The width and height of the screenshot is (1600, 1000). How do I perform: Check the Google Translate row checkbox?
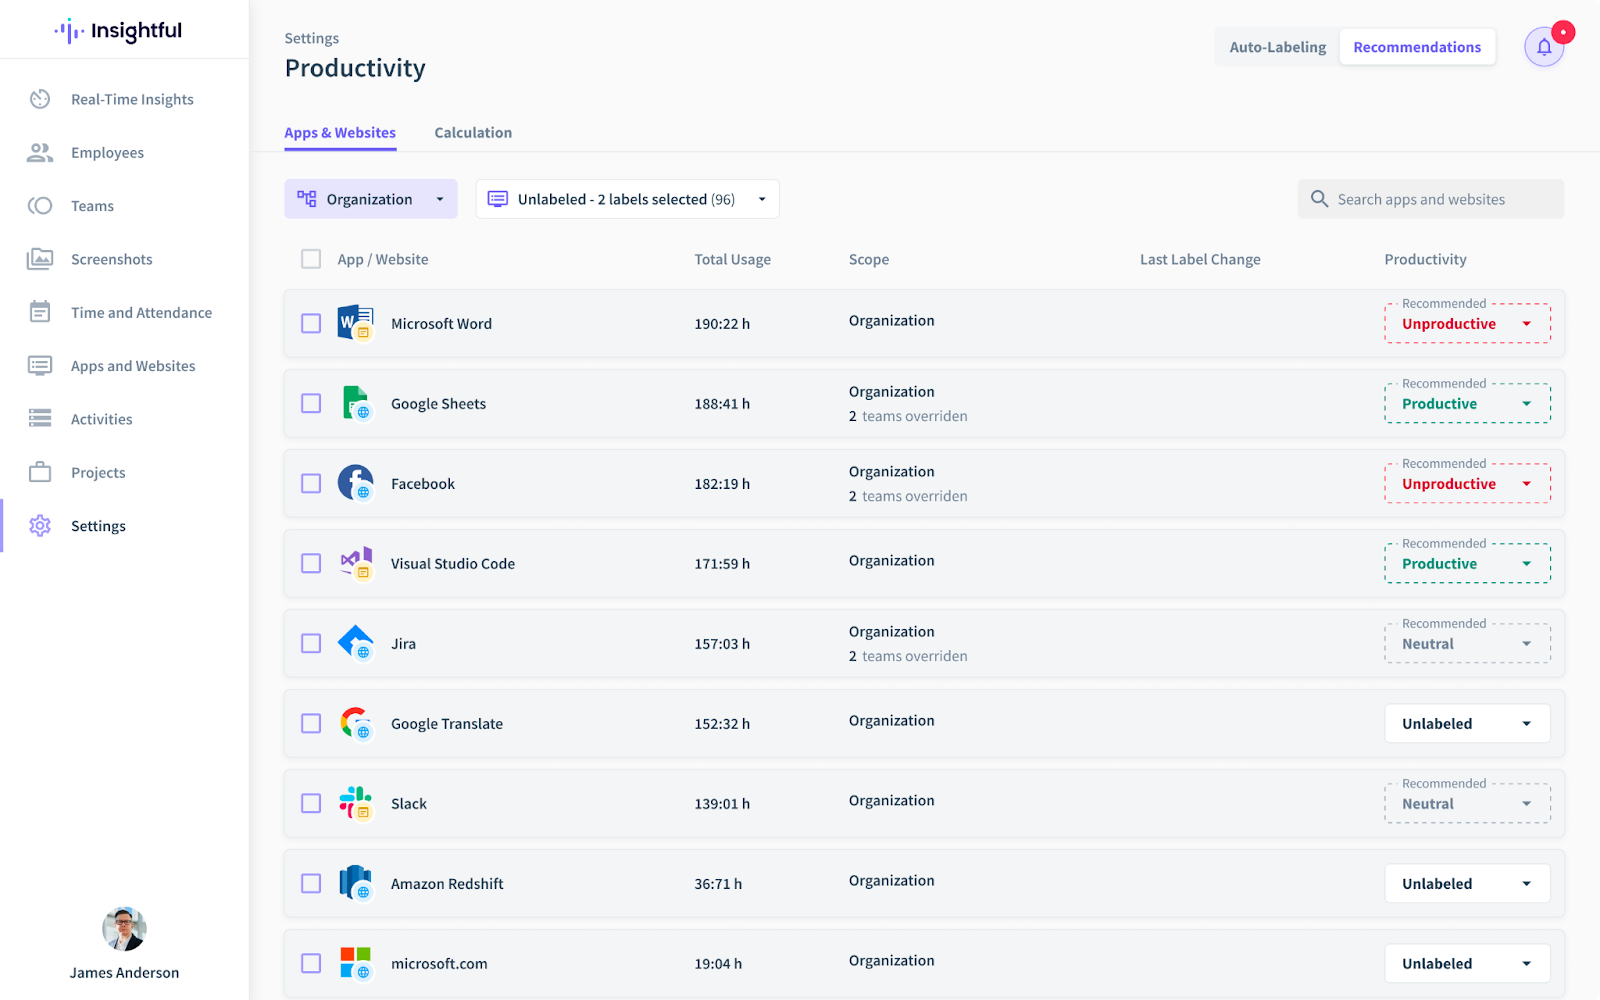pyautogui.click(x=311, y=724)
